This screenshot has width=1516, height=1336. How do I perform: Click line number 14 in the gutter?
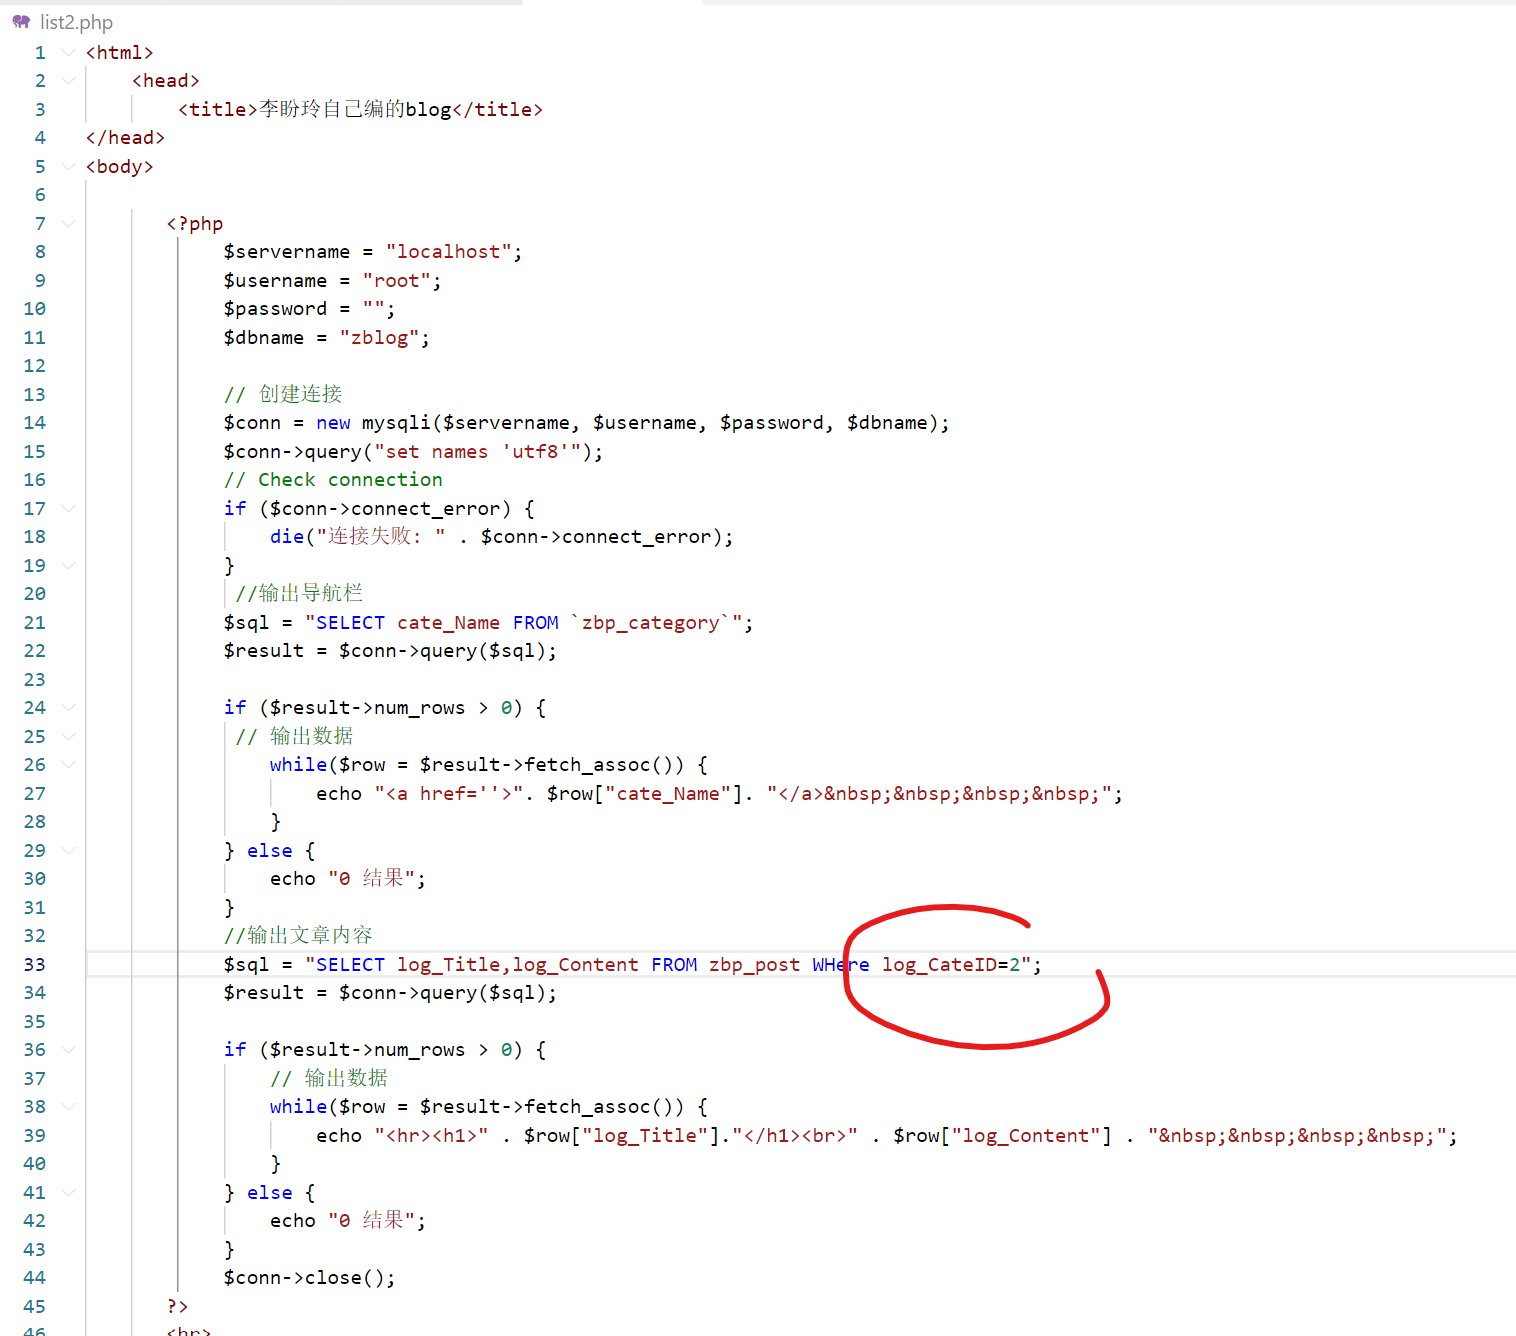point(34,422)
